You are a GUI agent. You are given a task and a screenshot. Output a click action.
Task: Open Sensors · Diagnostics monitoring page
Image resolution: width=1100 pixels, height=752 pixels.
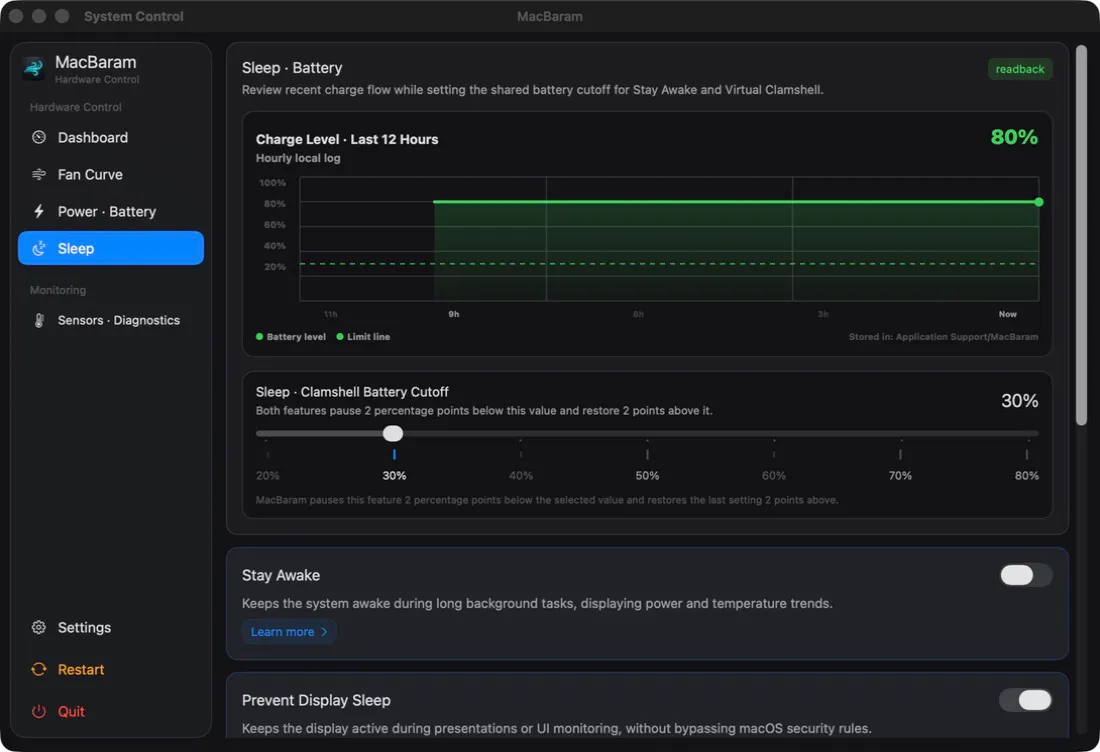[111, 321]
